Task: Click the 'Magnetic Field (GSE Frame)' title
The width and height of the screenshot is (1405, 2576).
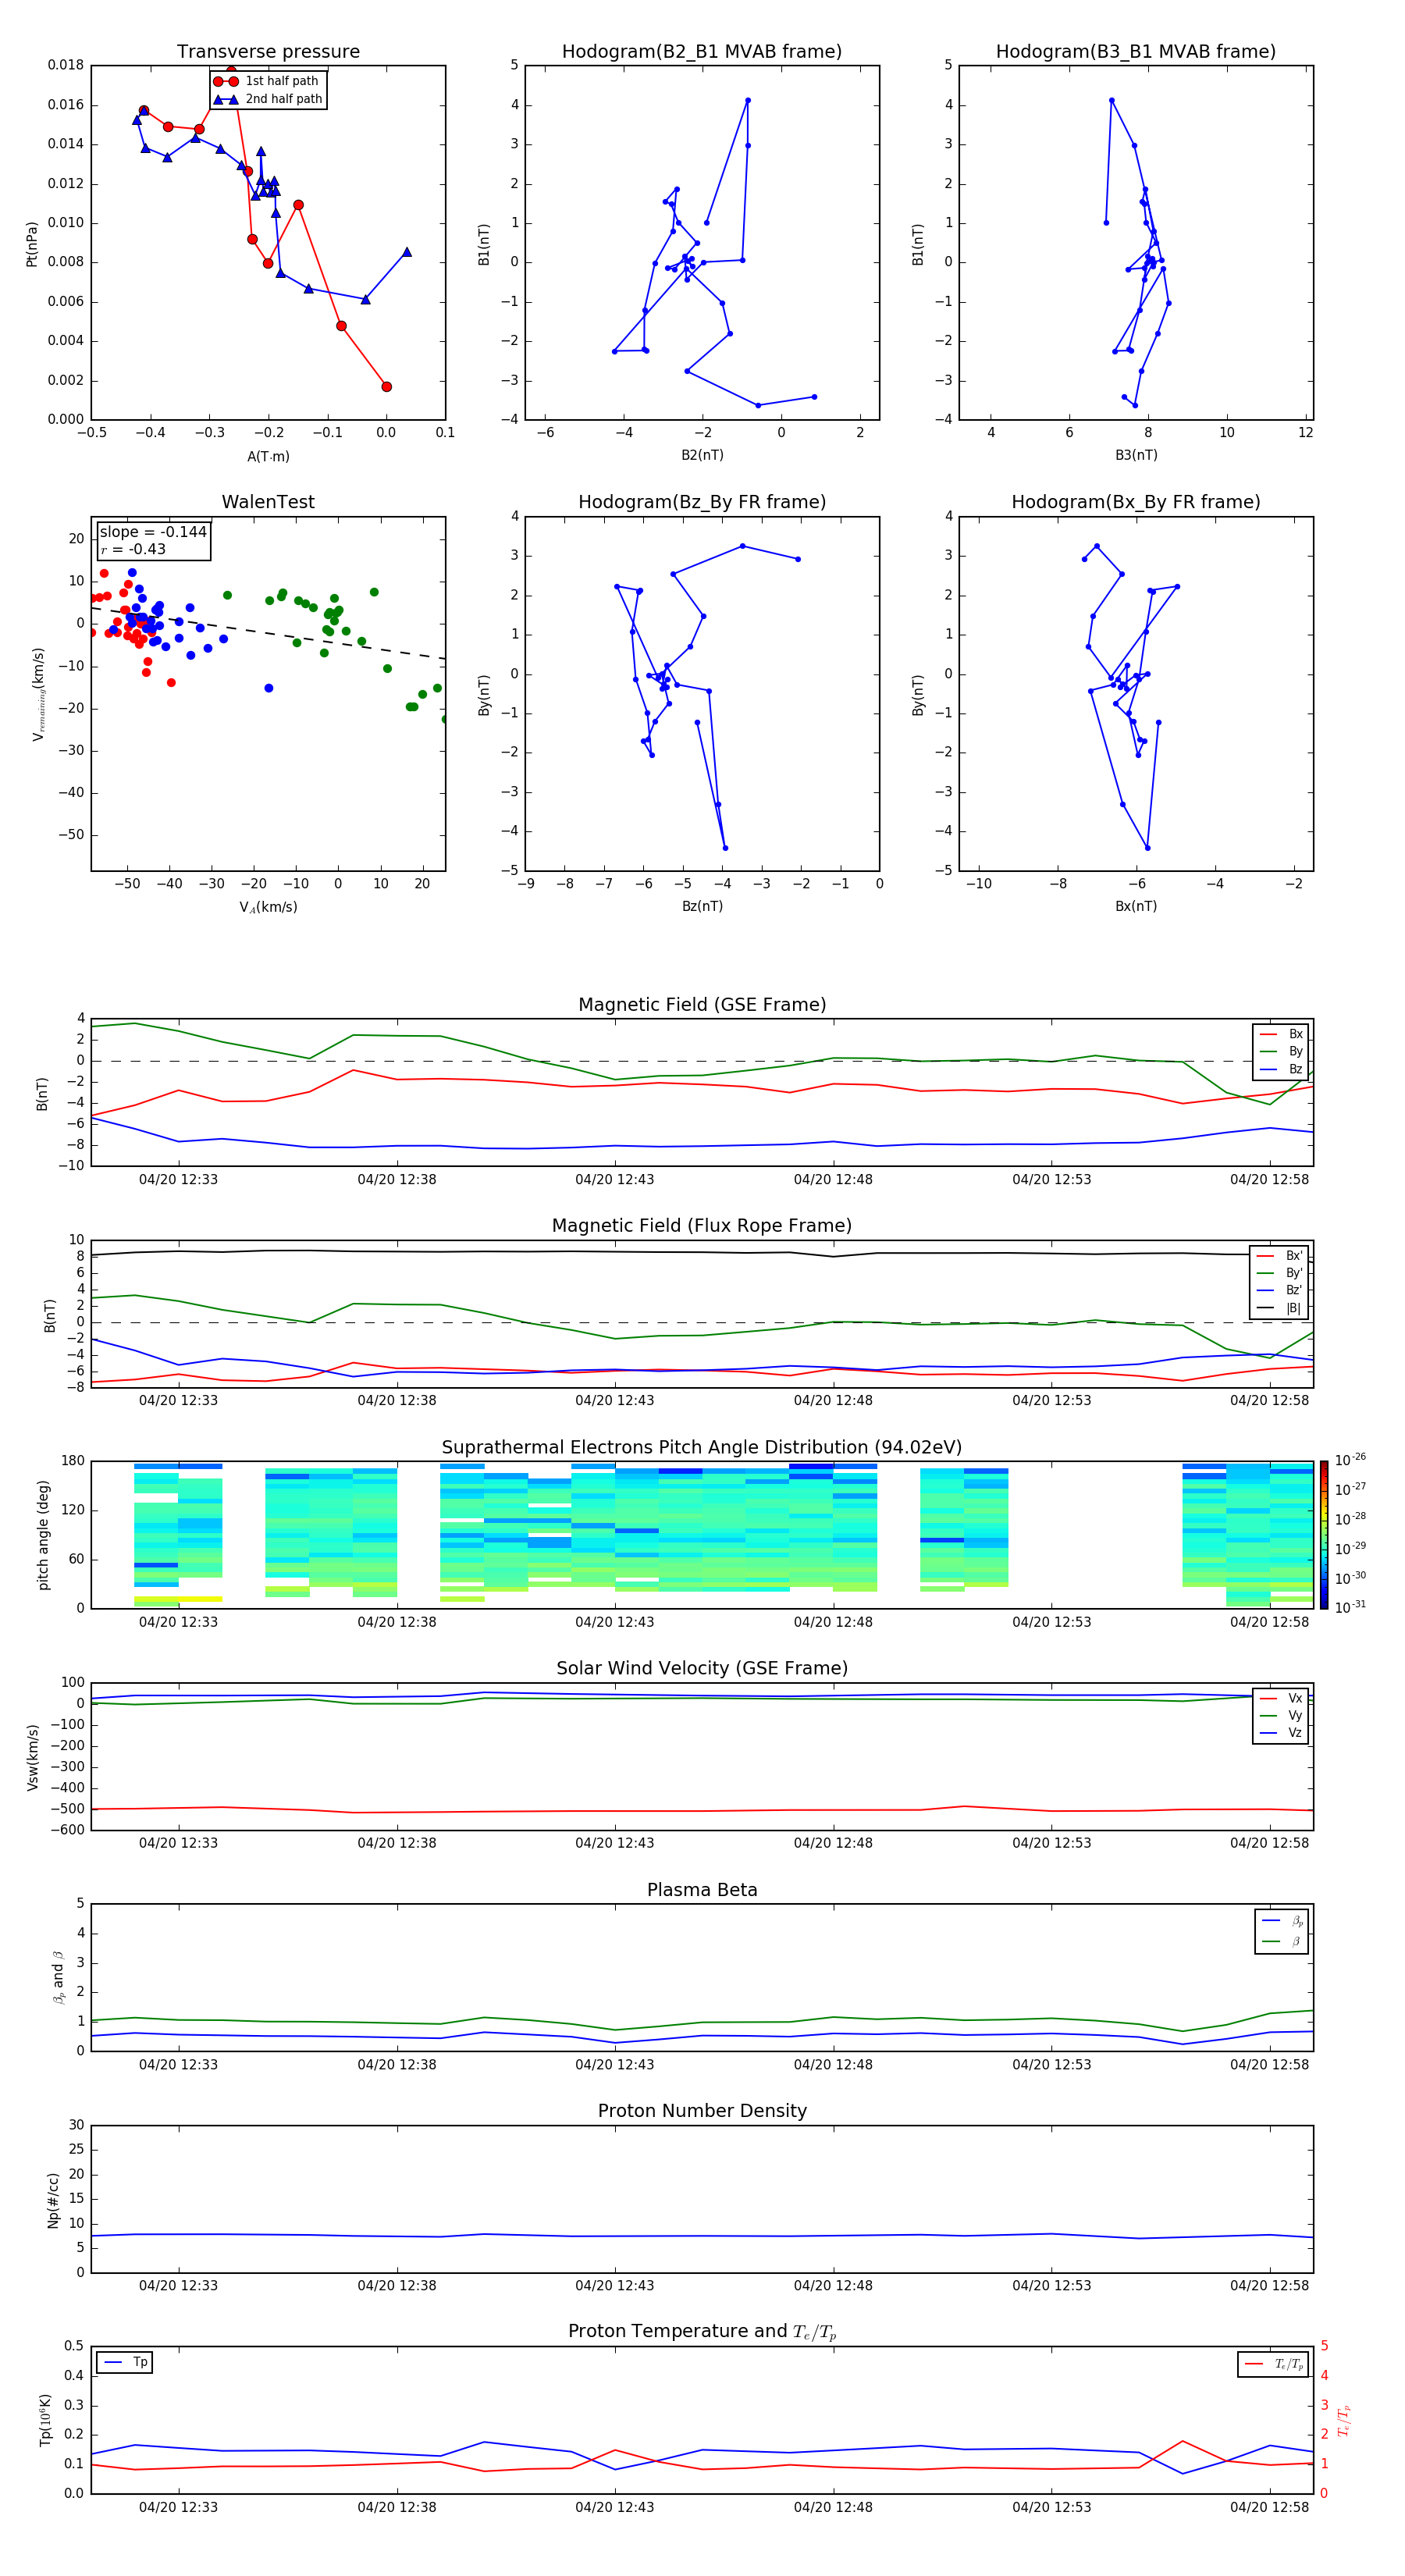Action: tap(702, 1005)
